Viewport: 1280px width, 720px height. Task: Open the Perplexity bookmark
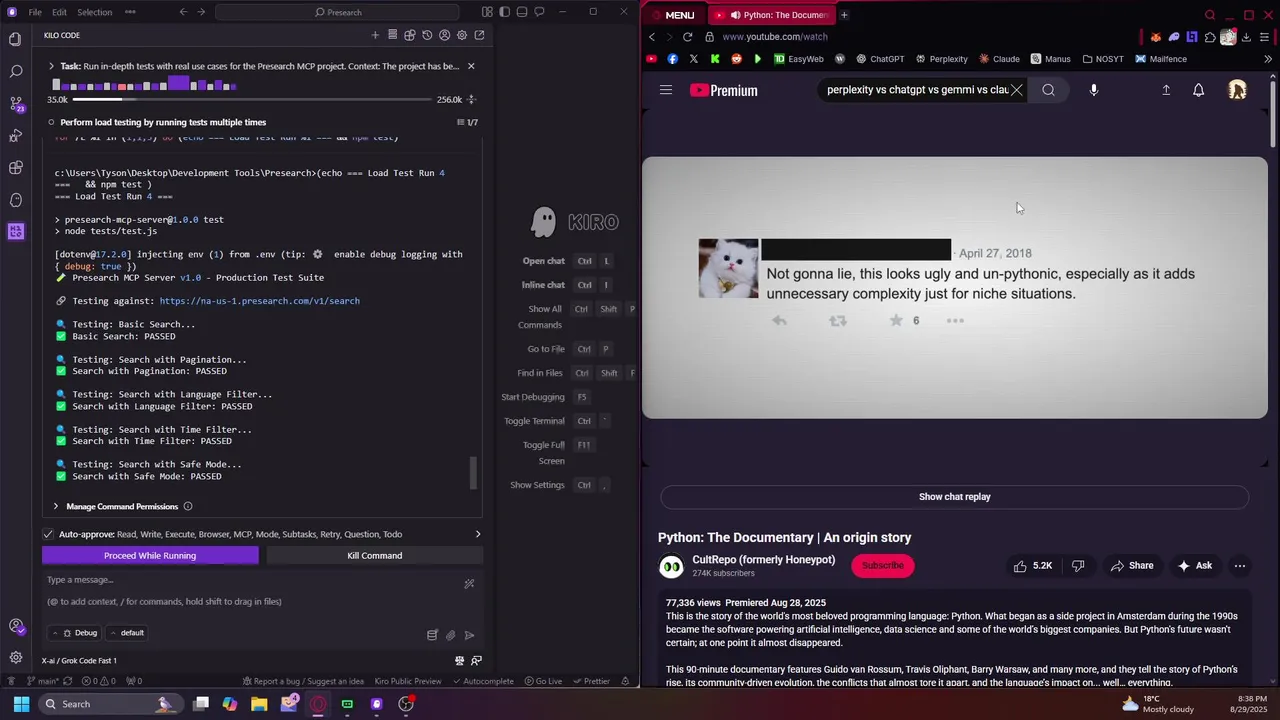tap(941, 59)
